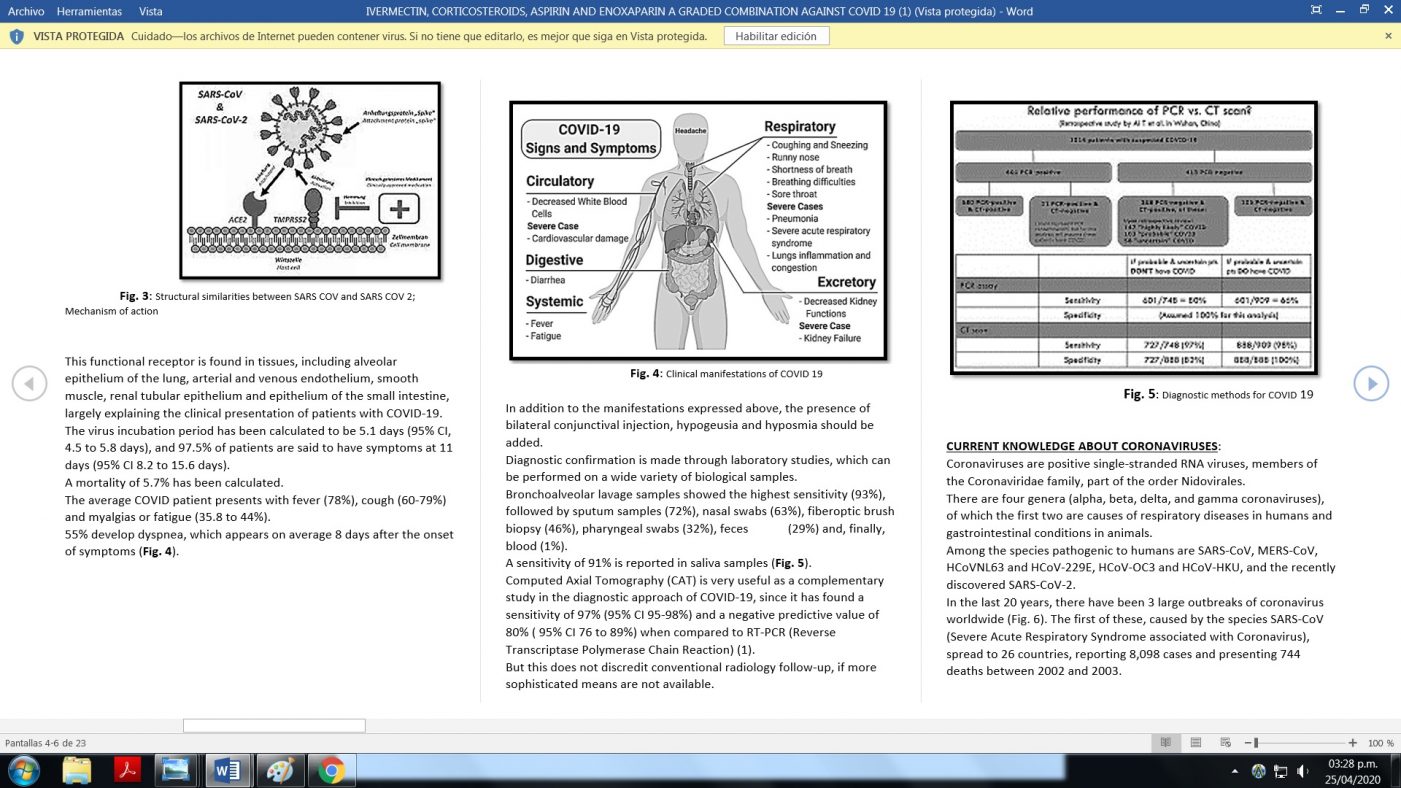The width and height of the screenshot is (1401, 788).
Task: Click the horizontal page scrollbar thumb
Action: 274,726
